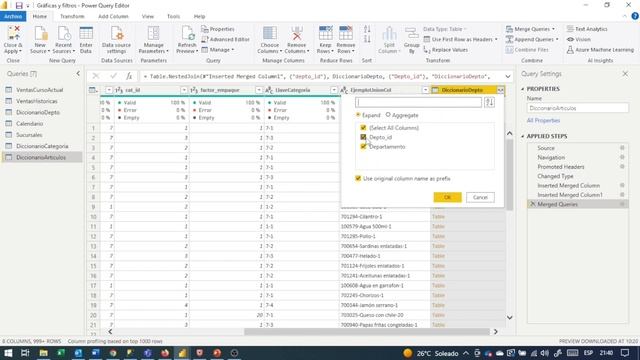Toggle Use original column name as prefix
The height and width of the screenshot is (360, 640).
(x=358, y=178)
